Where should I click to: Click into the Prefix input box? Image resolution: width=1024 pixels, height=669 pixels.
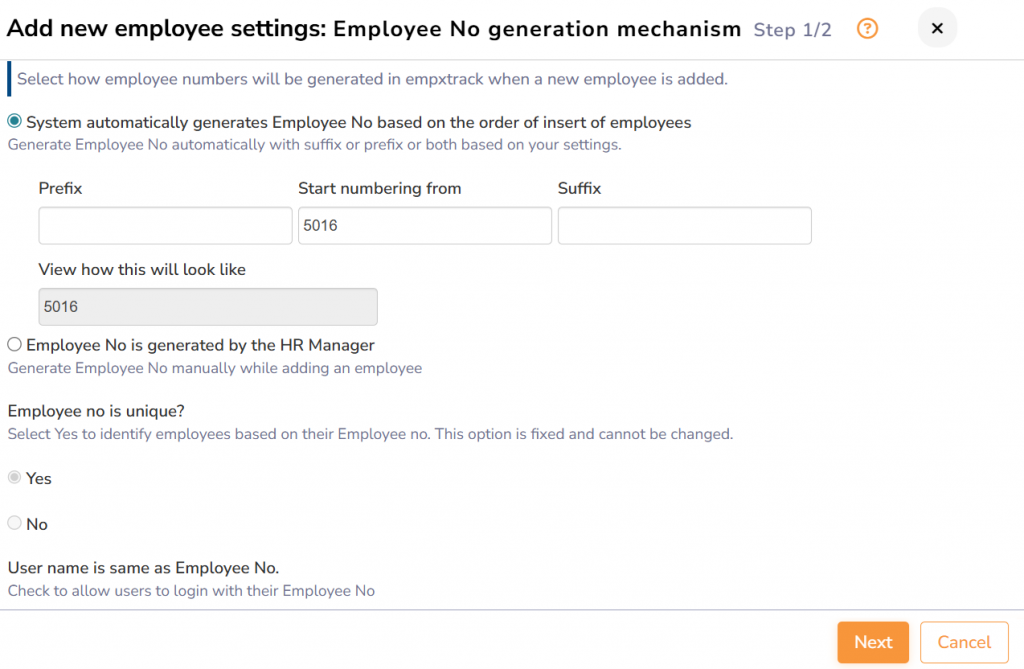(165, 226)
